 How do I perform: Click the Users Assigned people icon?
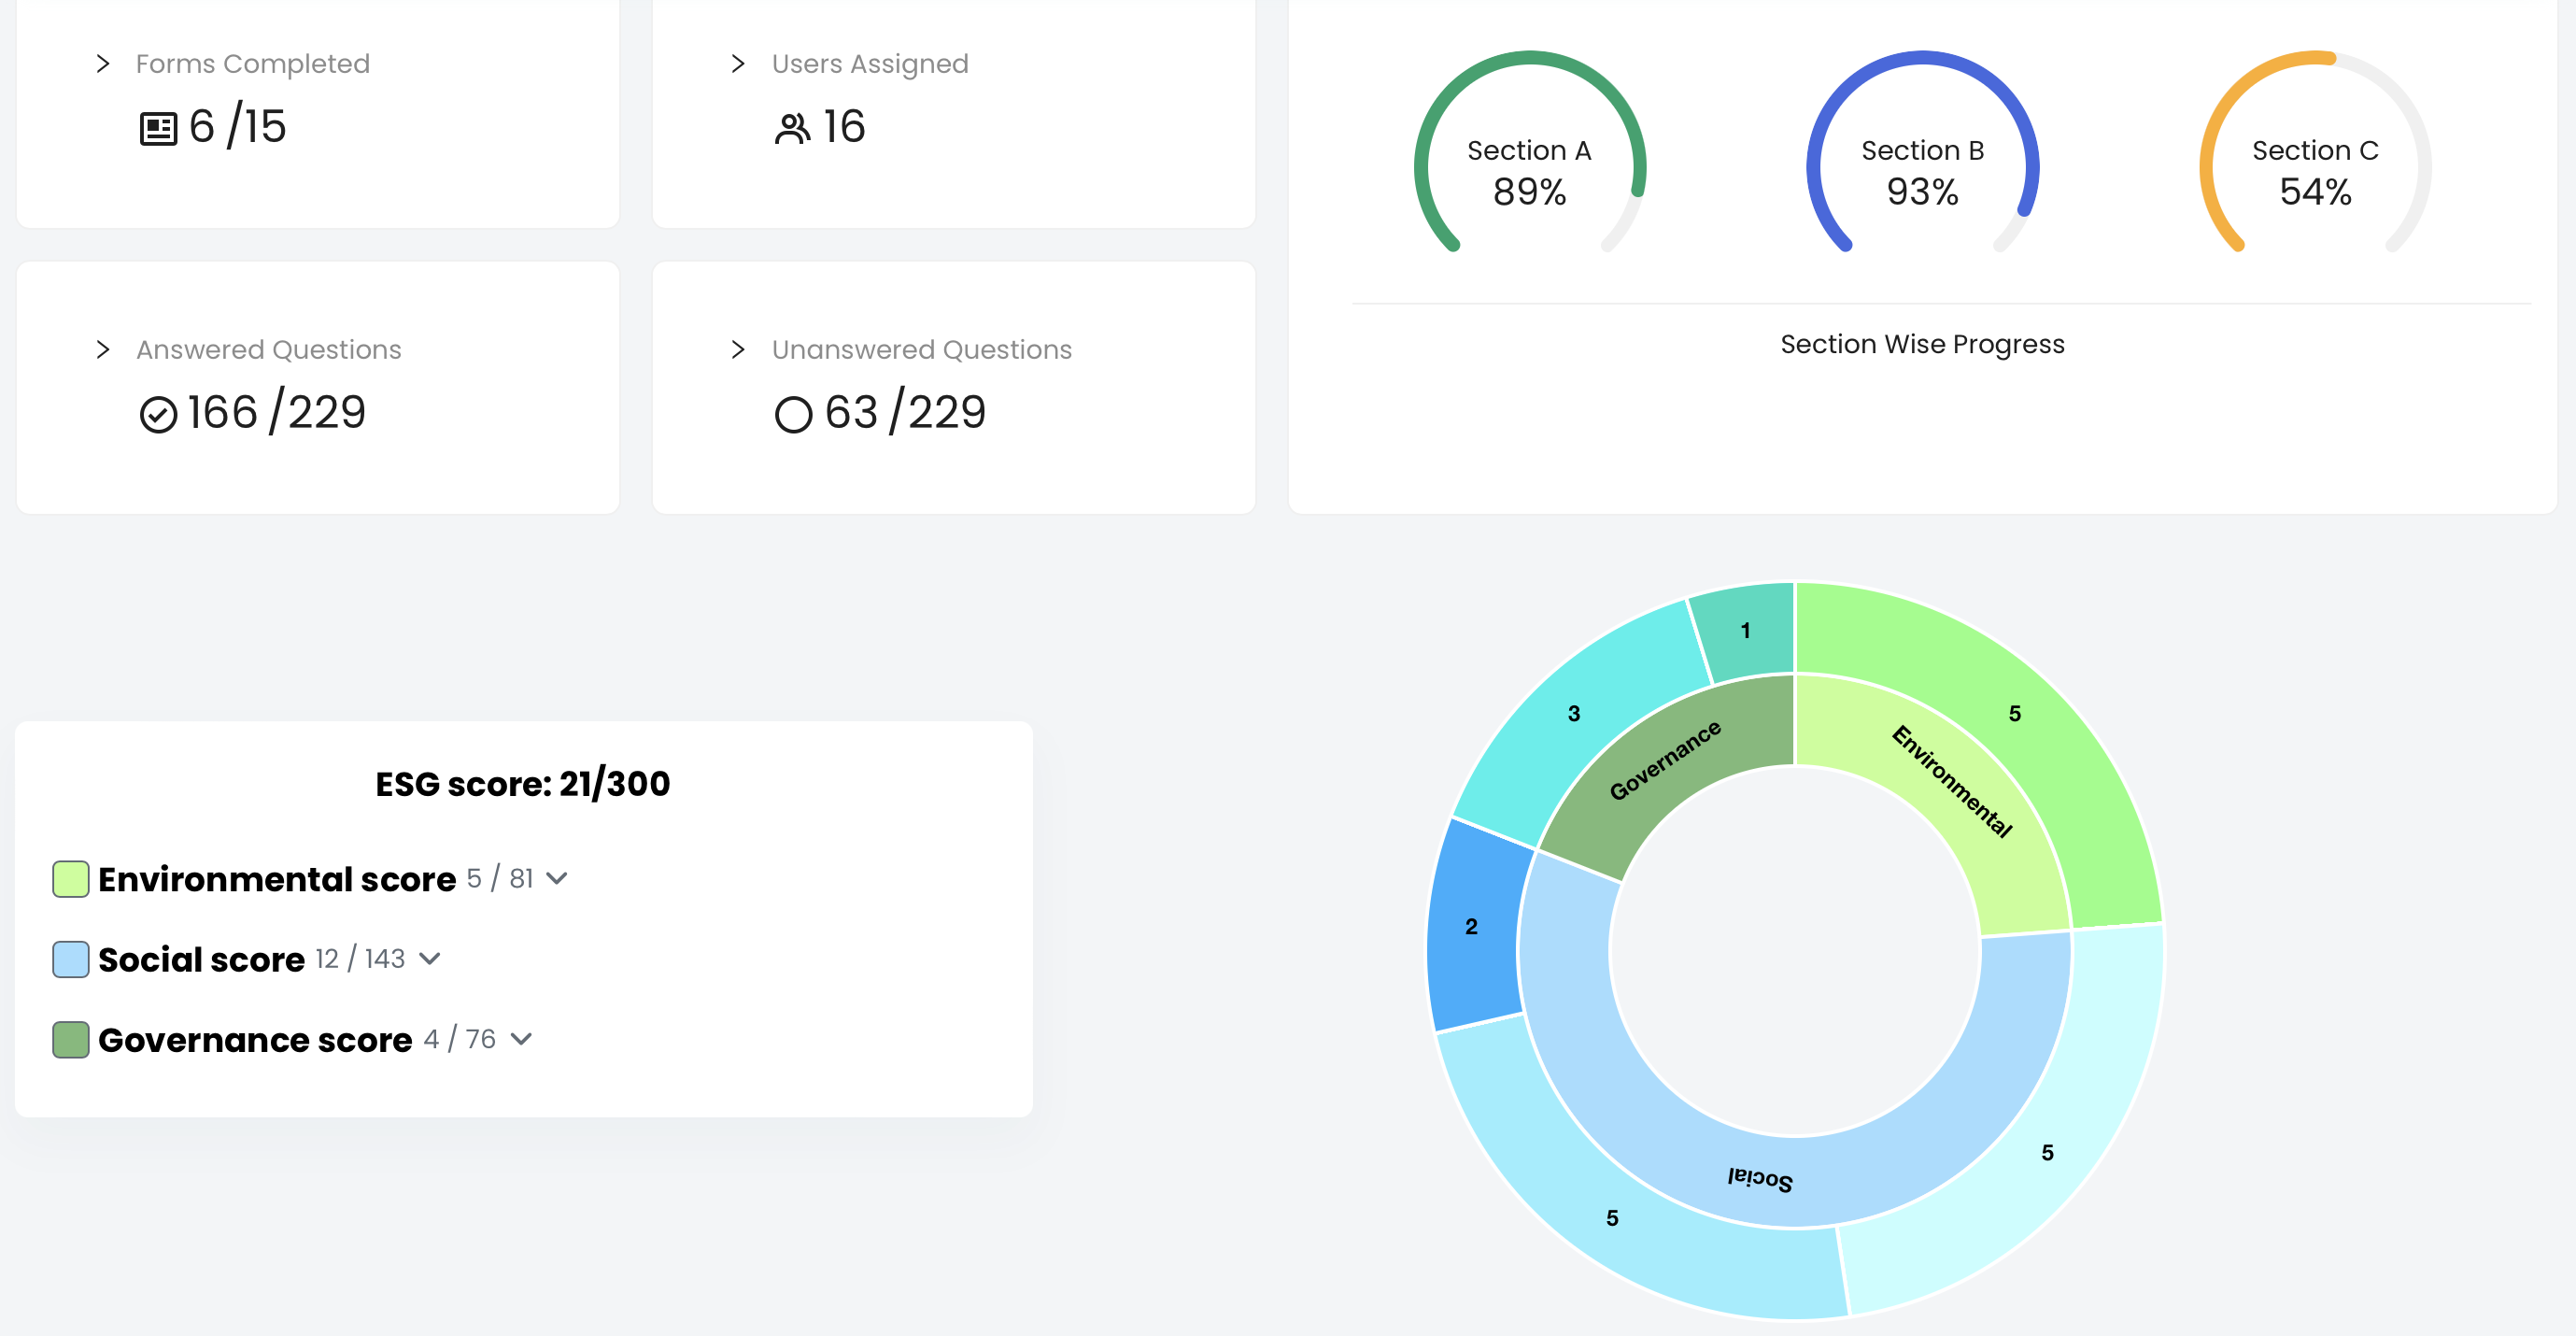[793, 129]
